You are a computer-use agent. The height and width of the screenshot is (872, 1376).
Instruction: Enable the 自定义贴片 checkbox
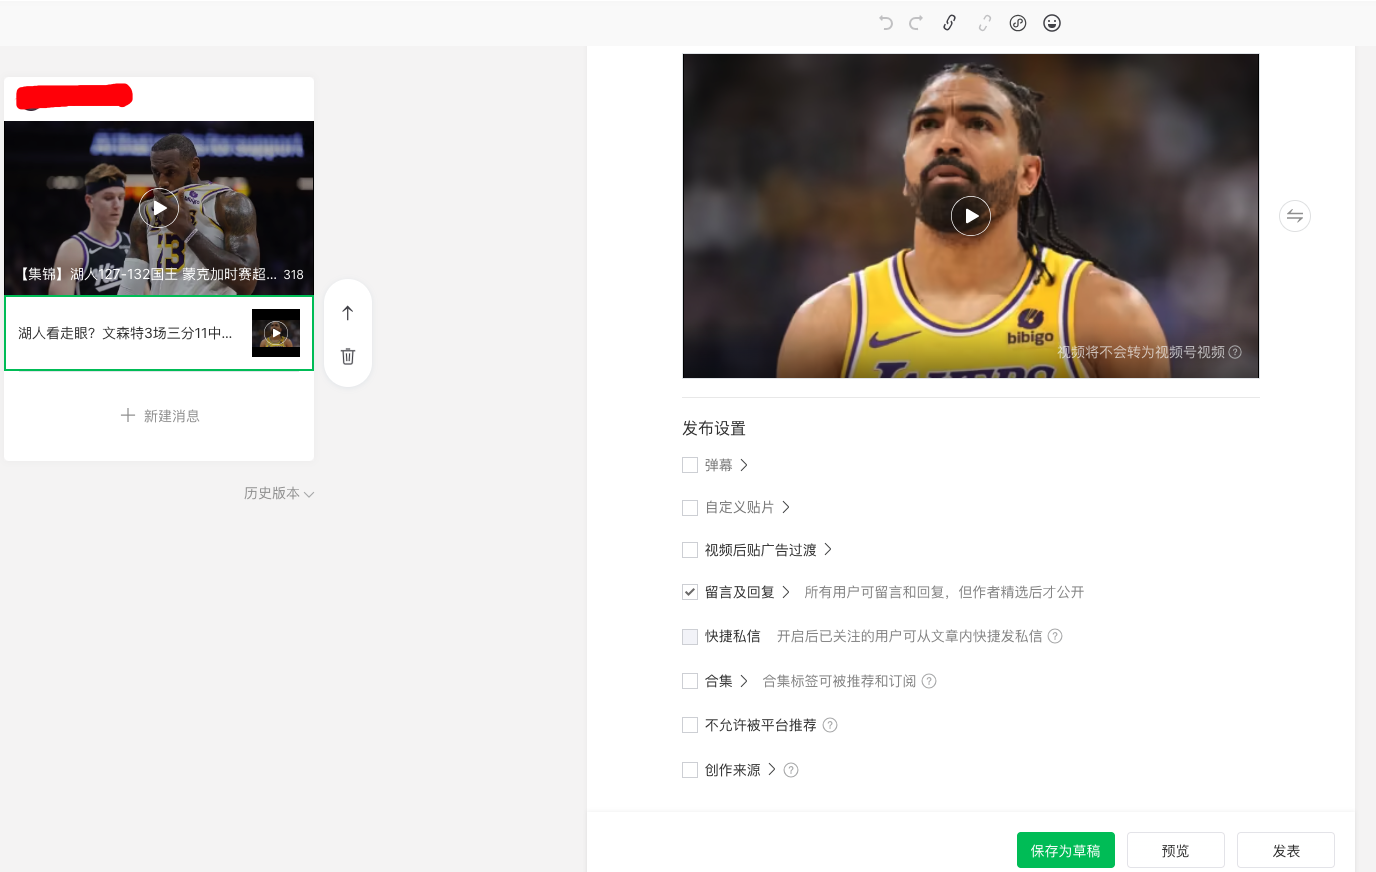coord(690,508)
